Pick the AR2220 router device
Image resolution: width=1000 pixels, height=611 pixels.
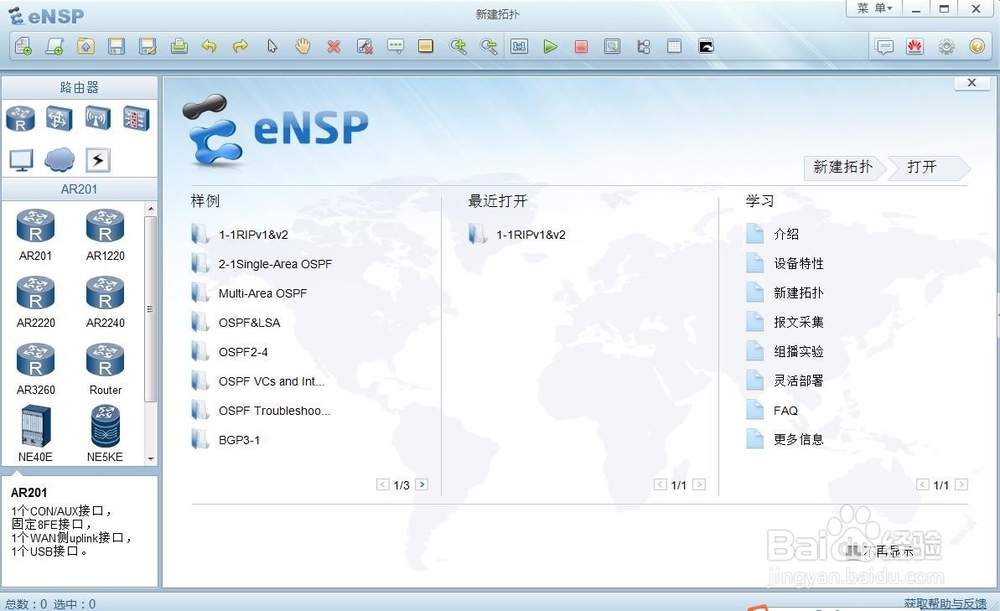point(36,302)
